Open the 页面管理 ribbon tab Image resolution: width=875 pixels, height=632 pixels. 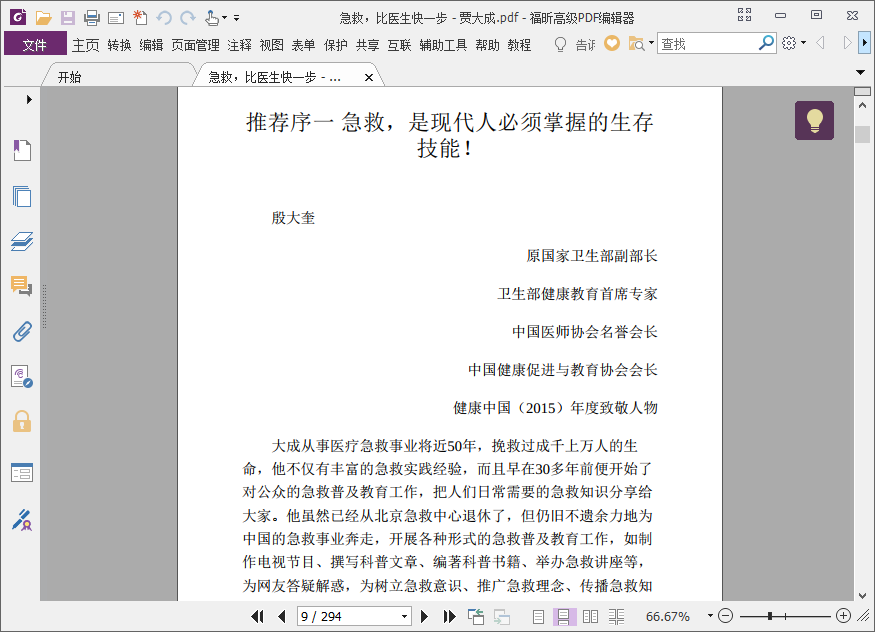[x=195, y=45]
